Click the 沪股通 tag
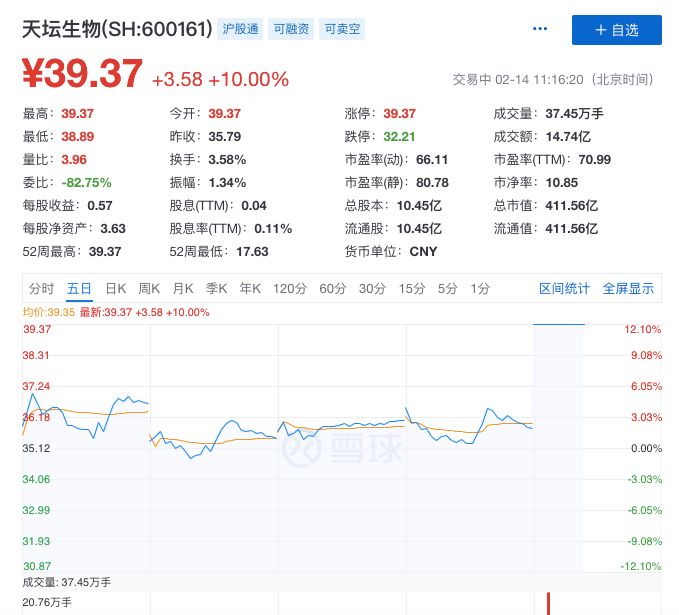The height and width of the screenshot is (615, 679). click(x=240, y=29)
